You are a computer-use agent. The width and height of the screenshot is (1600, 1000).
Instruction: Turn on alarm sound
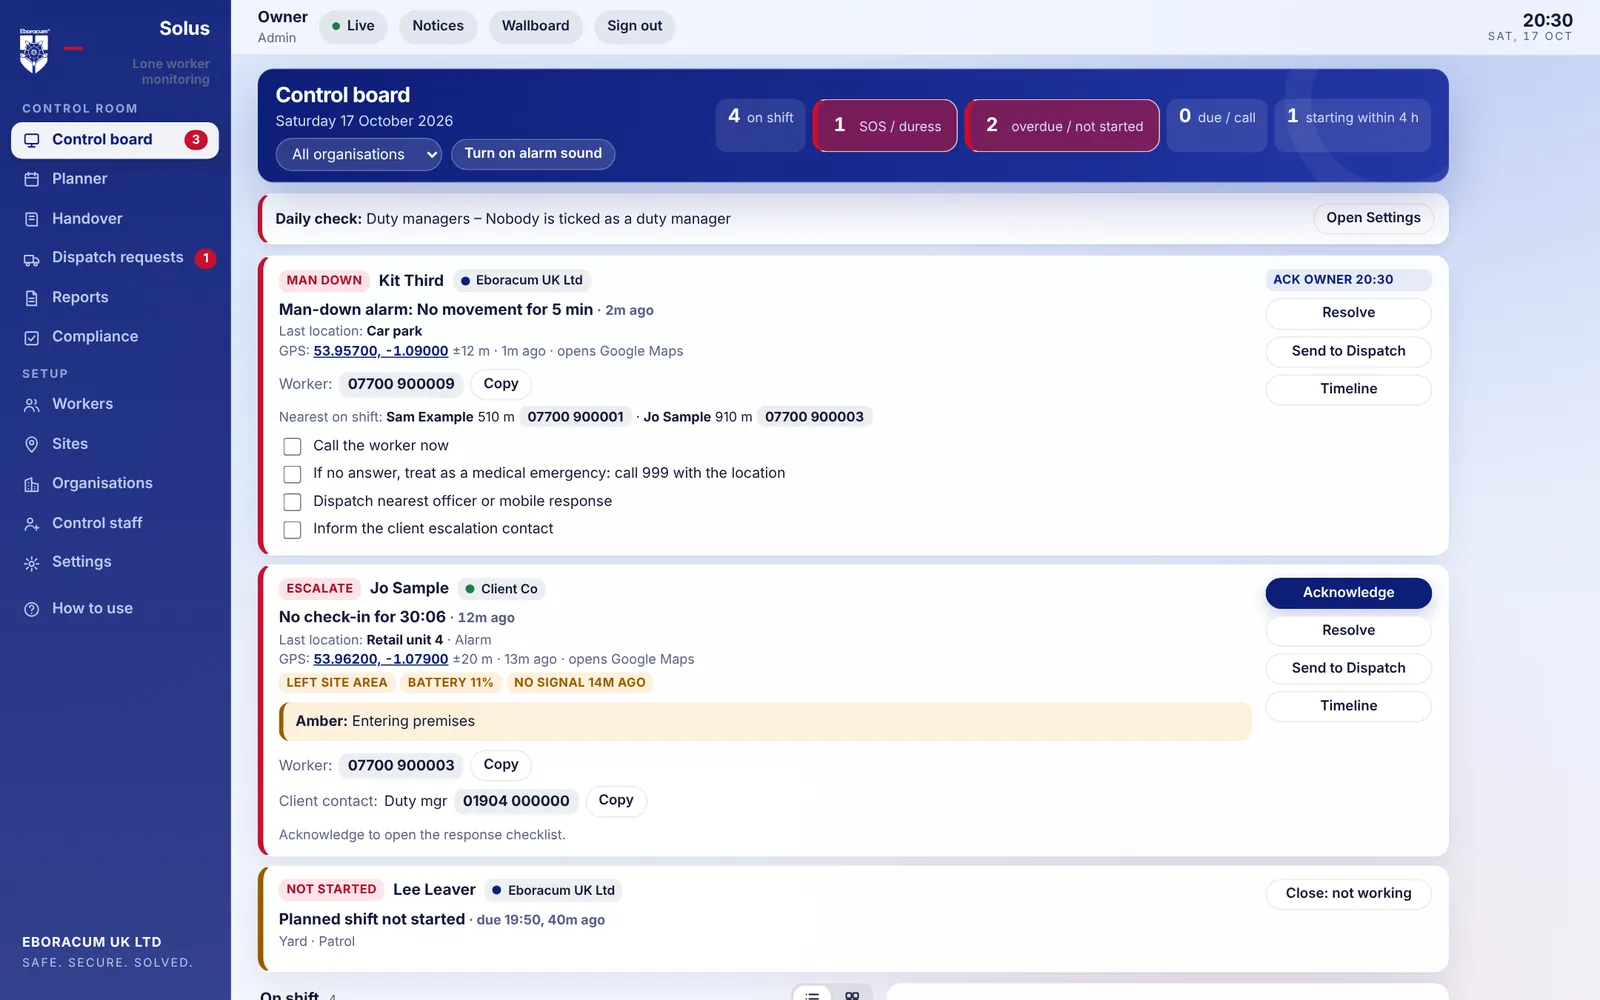click(533, 154)
